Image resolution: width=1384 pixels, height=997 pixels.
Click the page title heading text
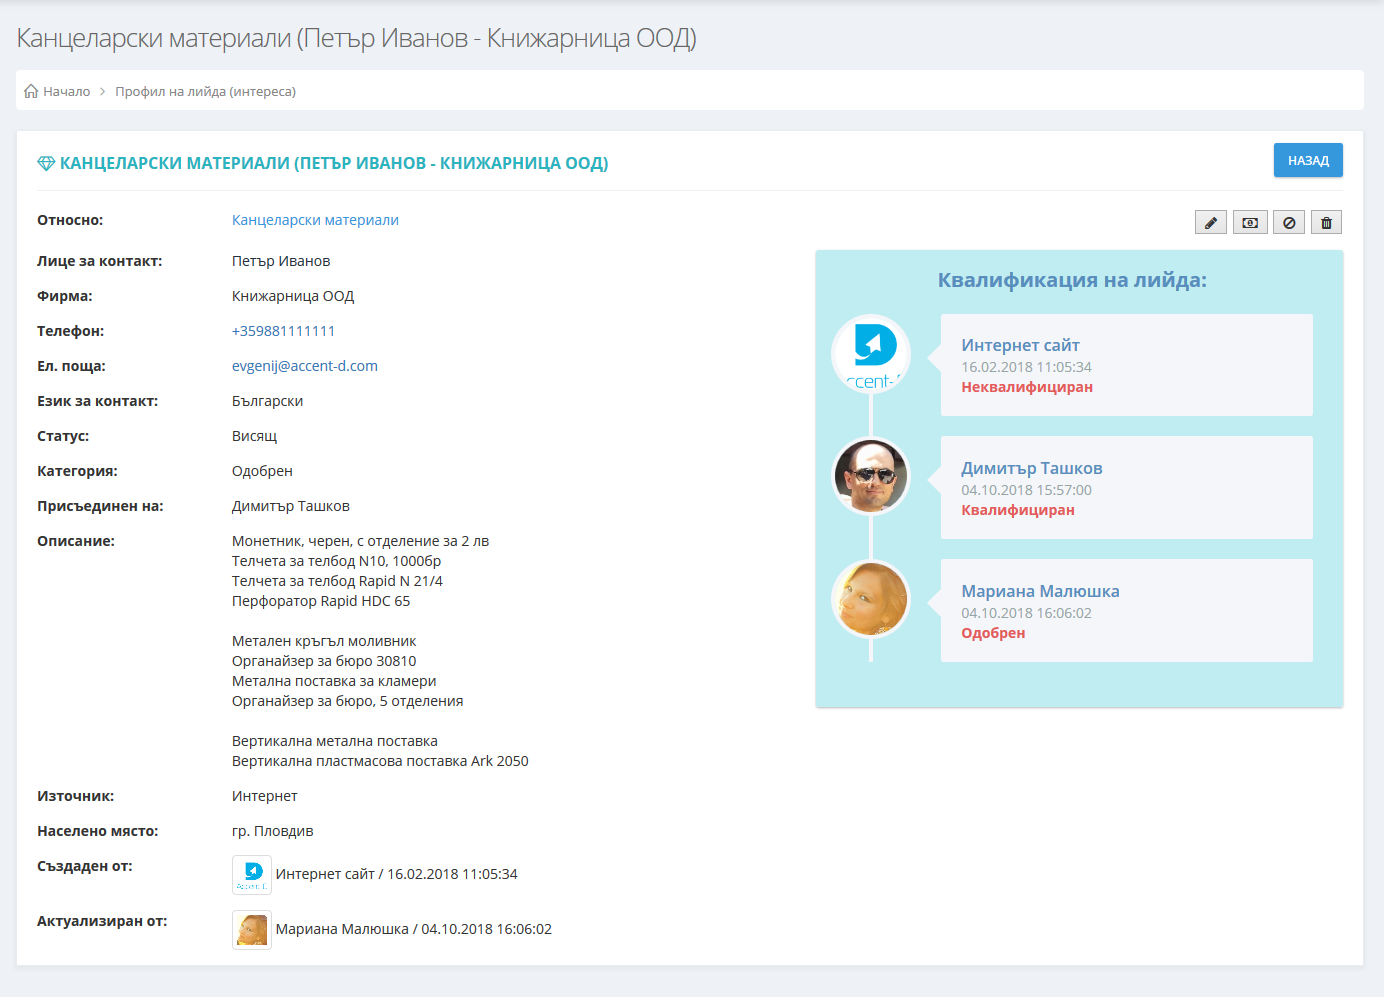coord(356,38)
